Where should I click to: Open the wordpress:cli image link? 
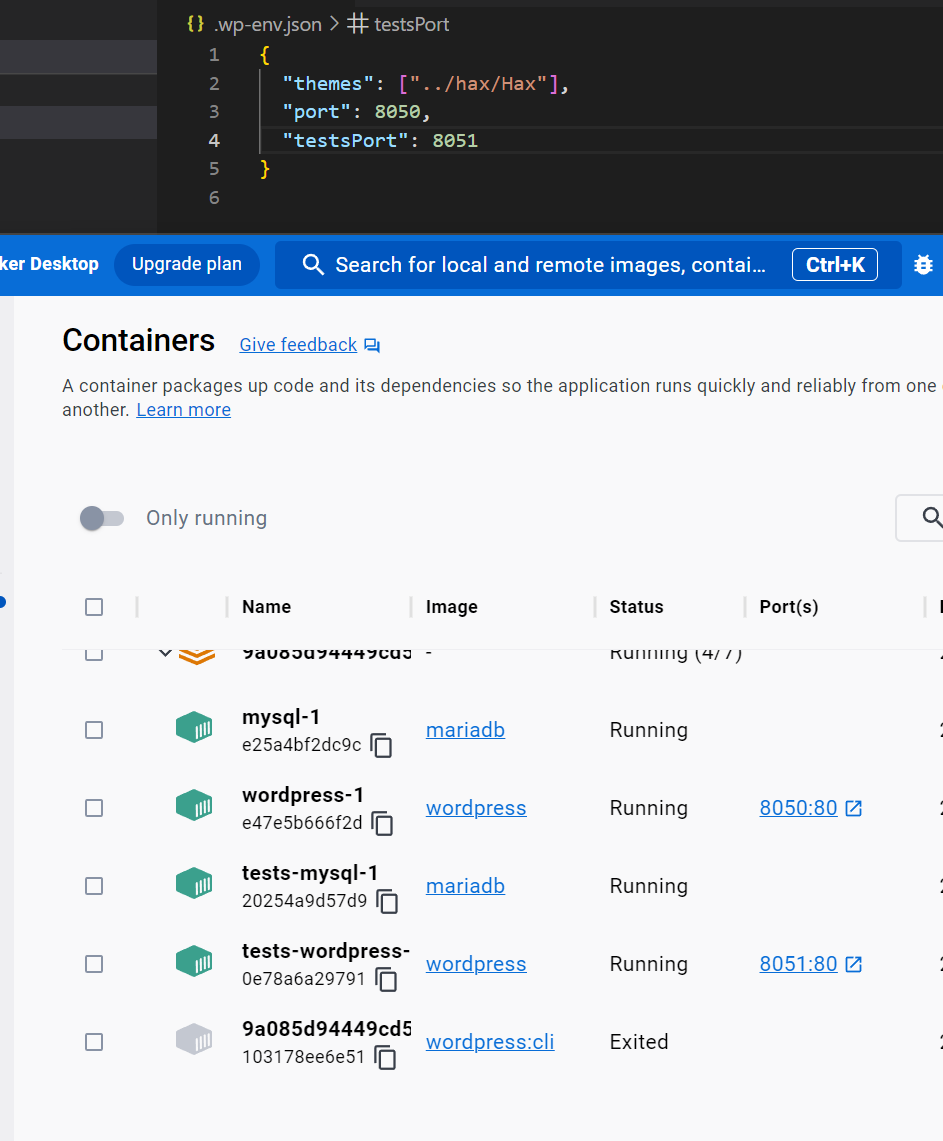click(490, 1041)
